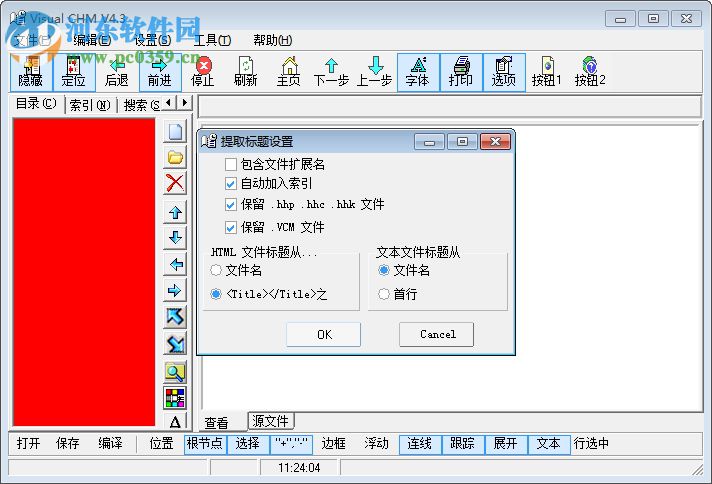Screen dimensions: 712x484
Task: Uncheck 自动加入索引 checkbox
Action: [231, 183]
